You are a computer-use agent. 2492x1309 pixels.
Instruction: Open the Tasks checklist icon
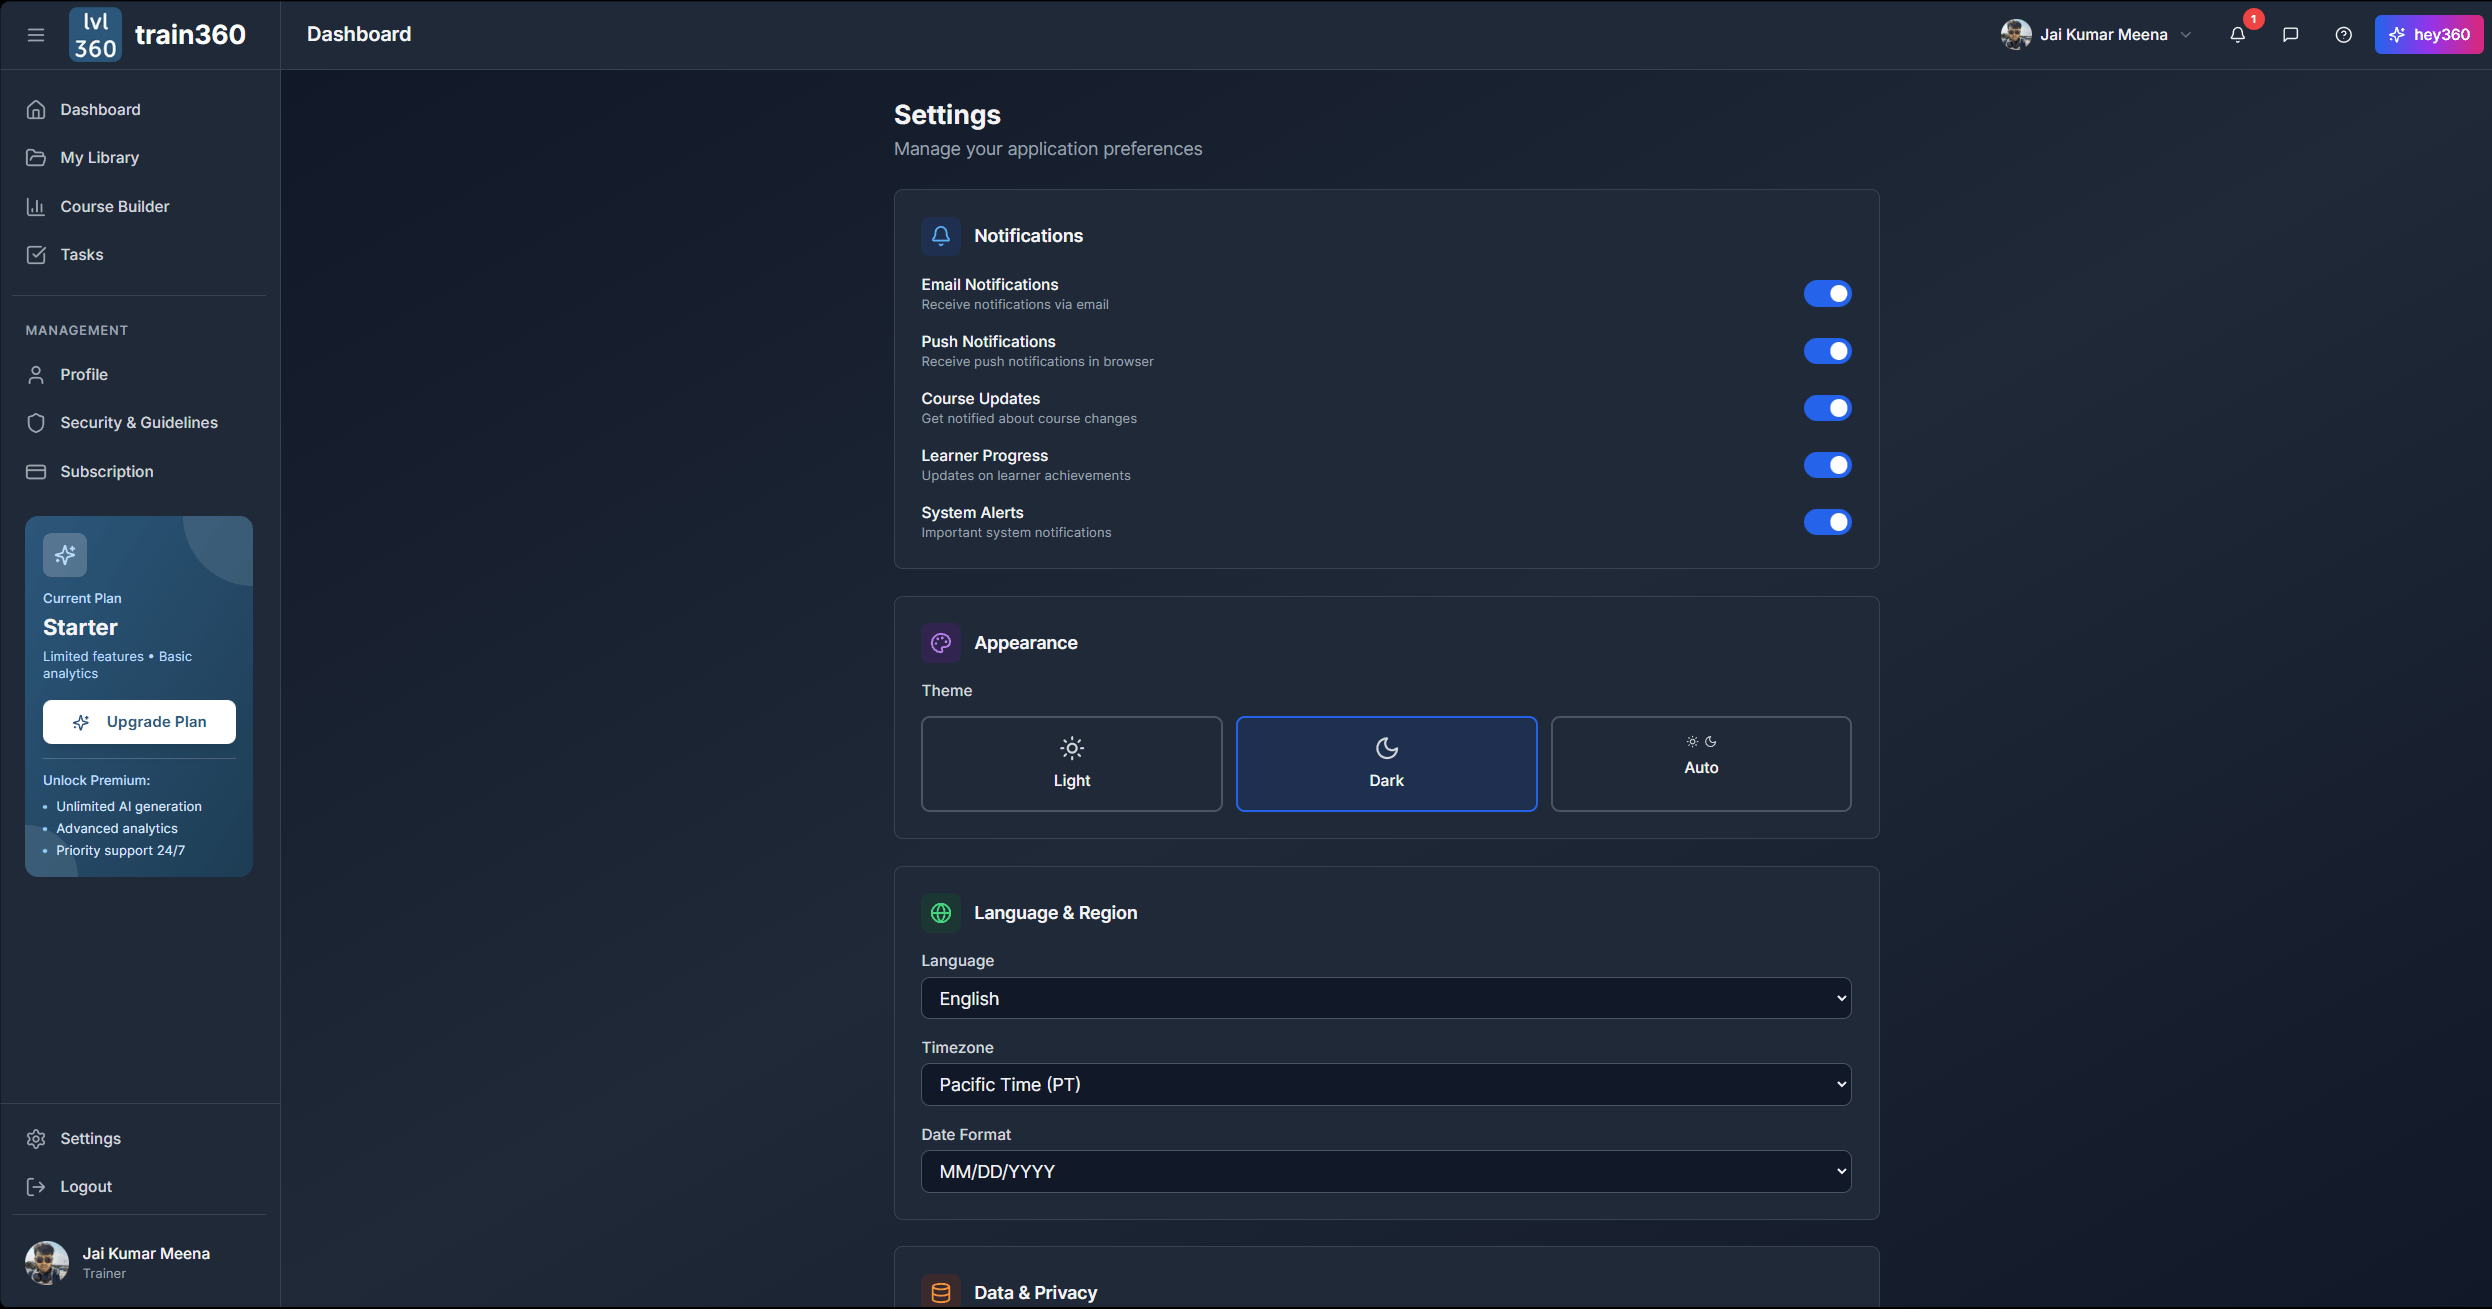(36, 254)
